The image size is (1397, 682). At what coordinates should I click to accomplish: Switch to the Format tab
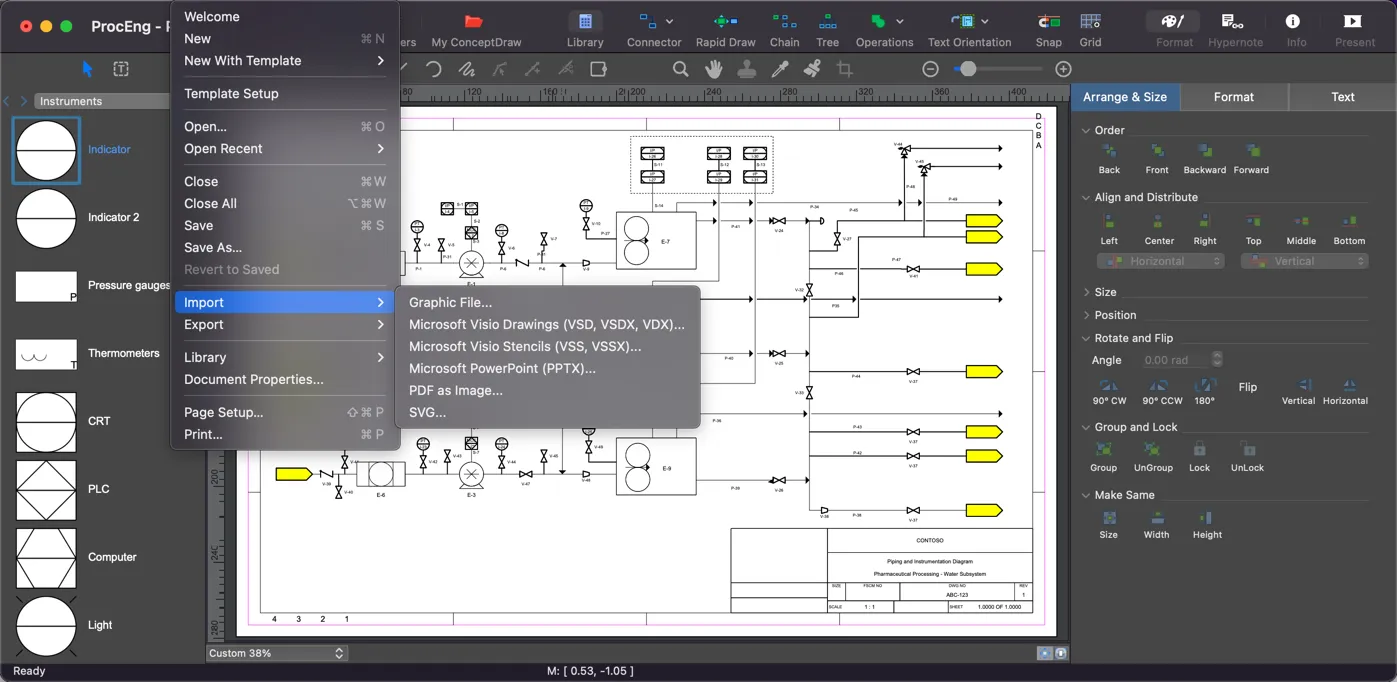[x=1234, y=96]
